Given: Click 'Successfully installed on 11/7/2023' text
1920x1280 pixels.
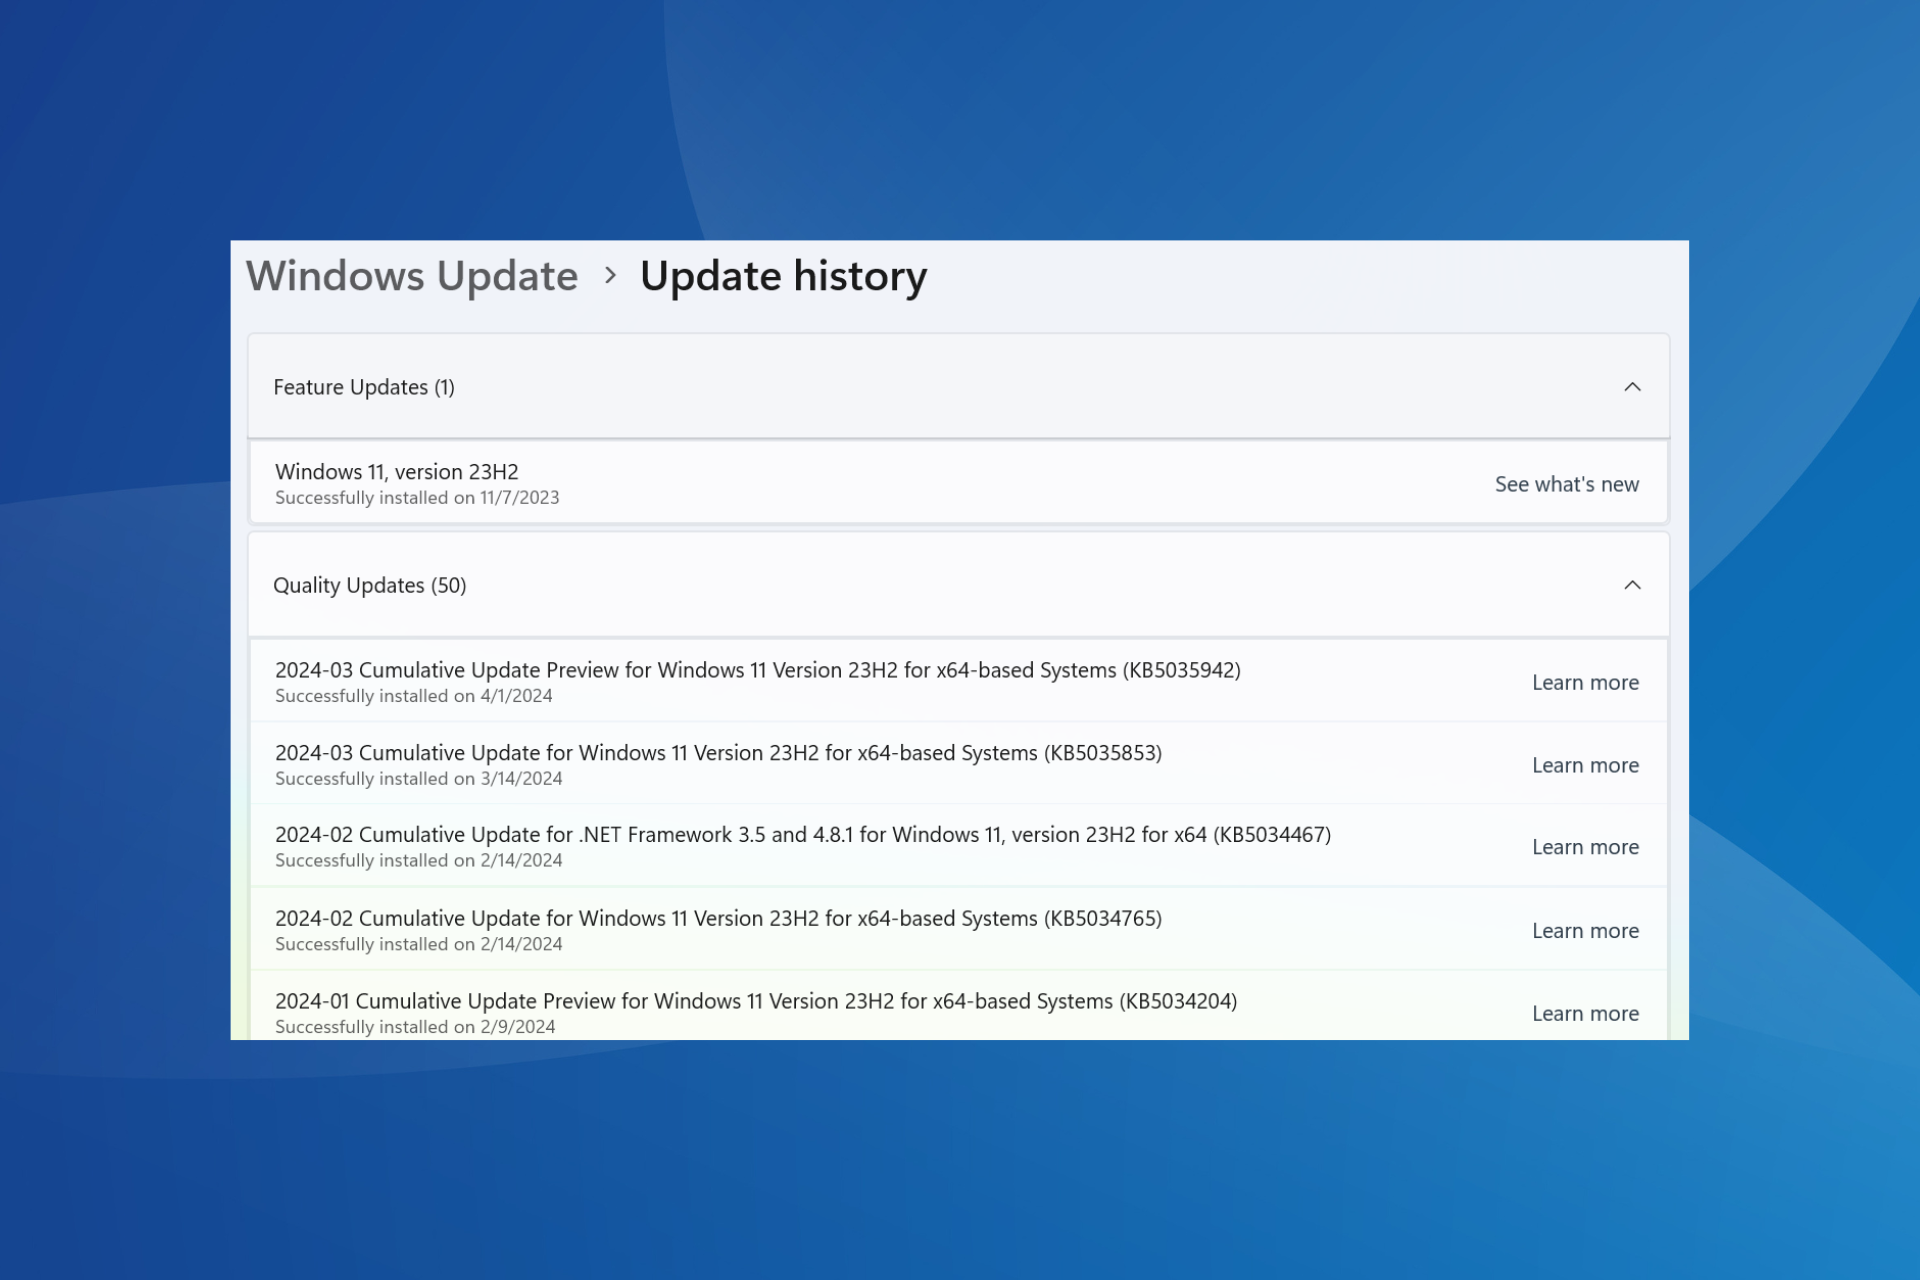Looking at the screenshot, I should tap(417, 498).
